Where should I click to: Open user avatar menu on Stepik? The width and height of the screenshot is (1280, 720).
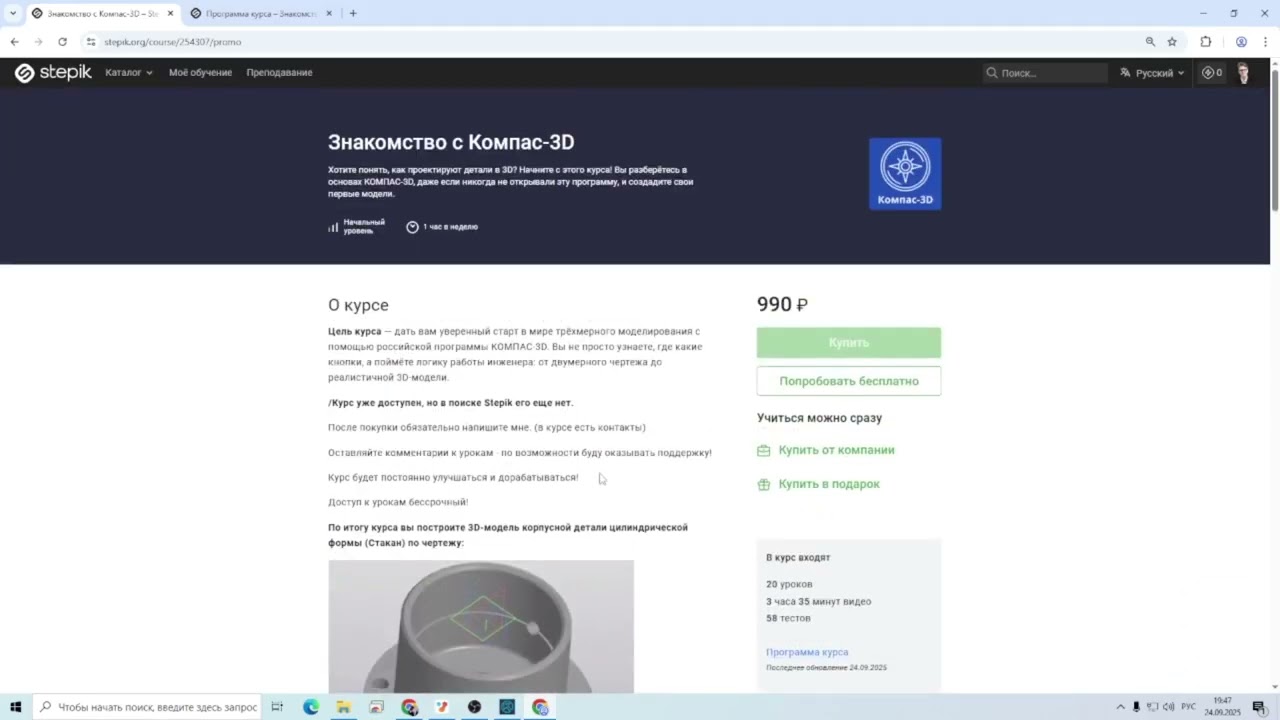[1243, 73]
